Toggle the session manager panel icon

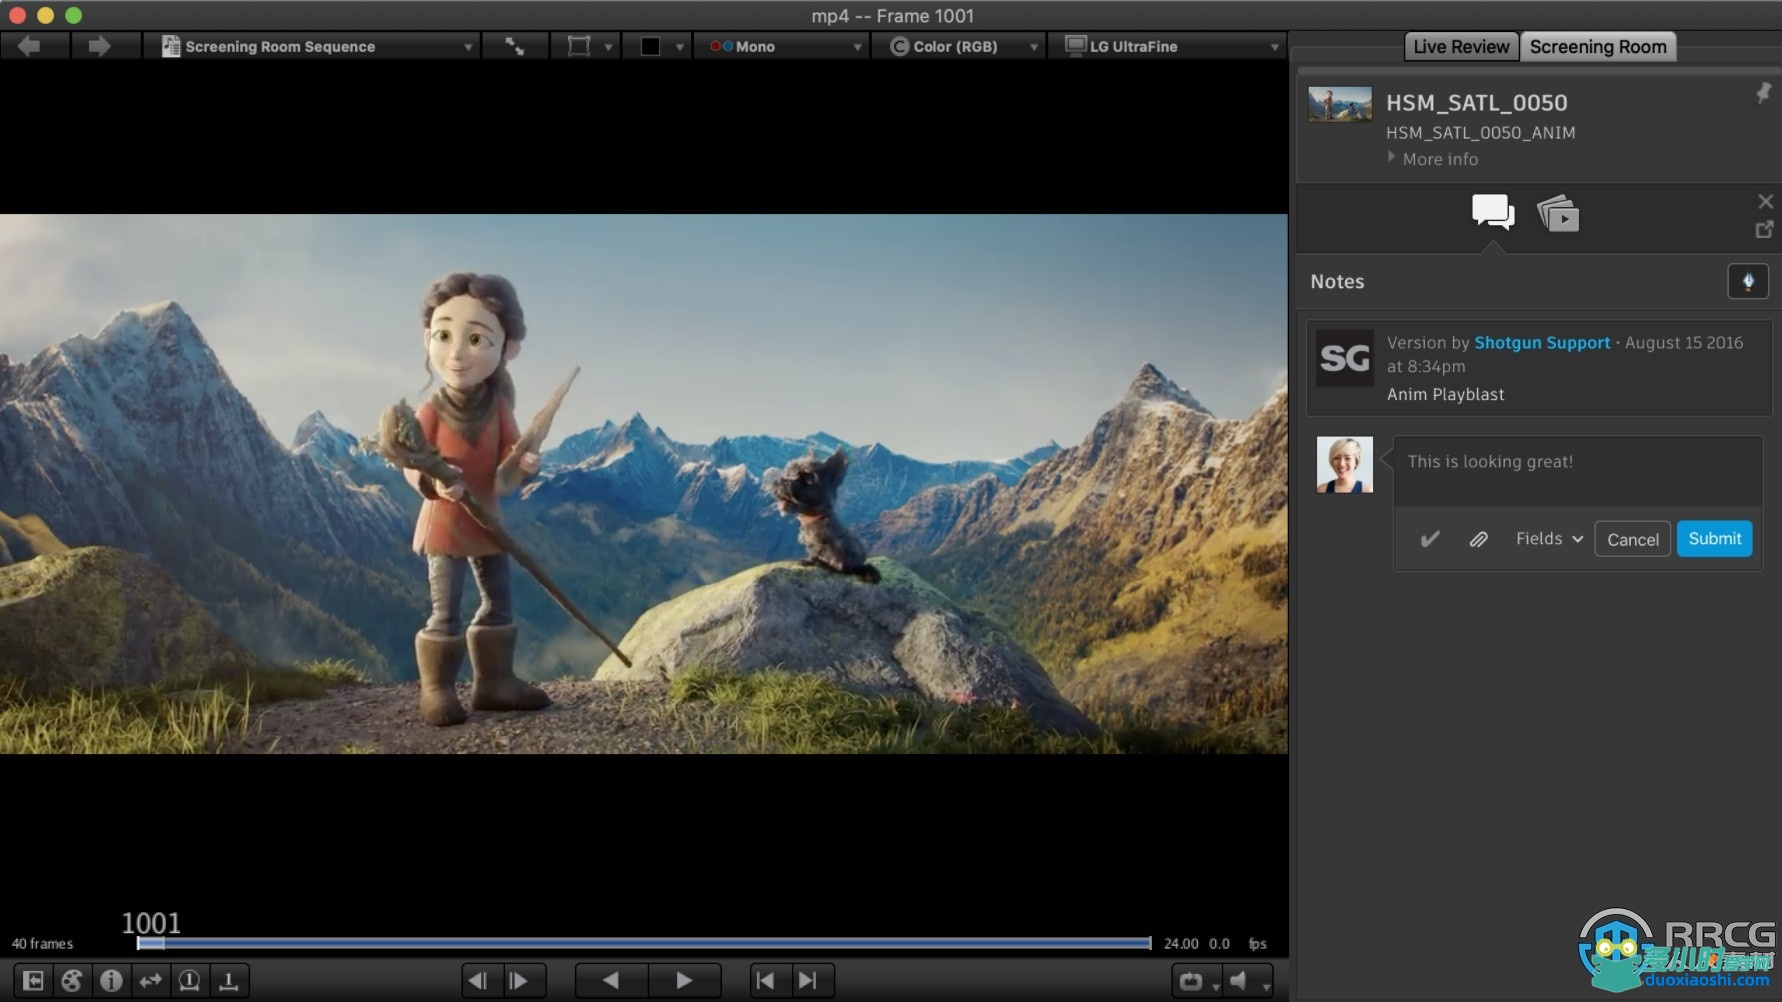click(x=33, y=980)
